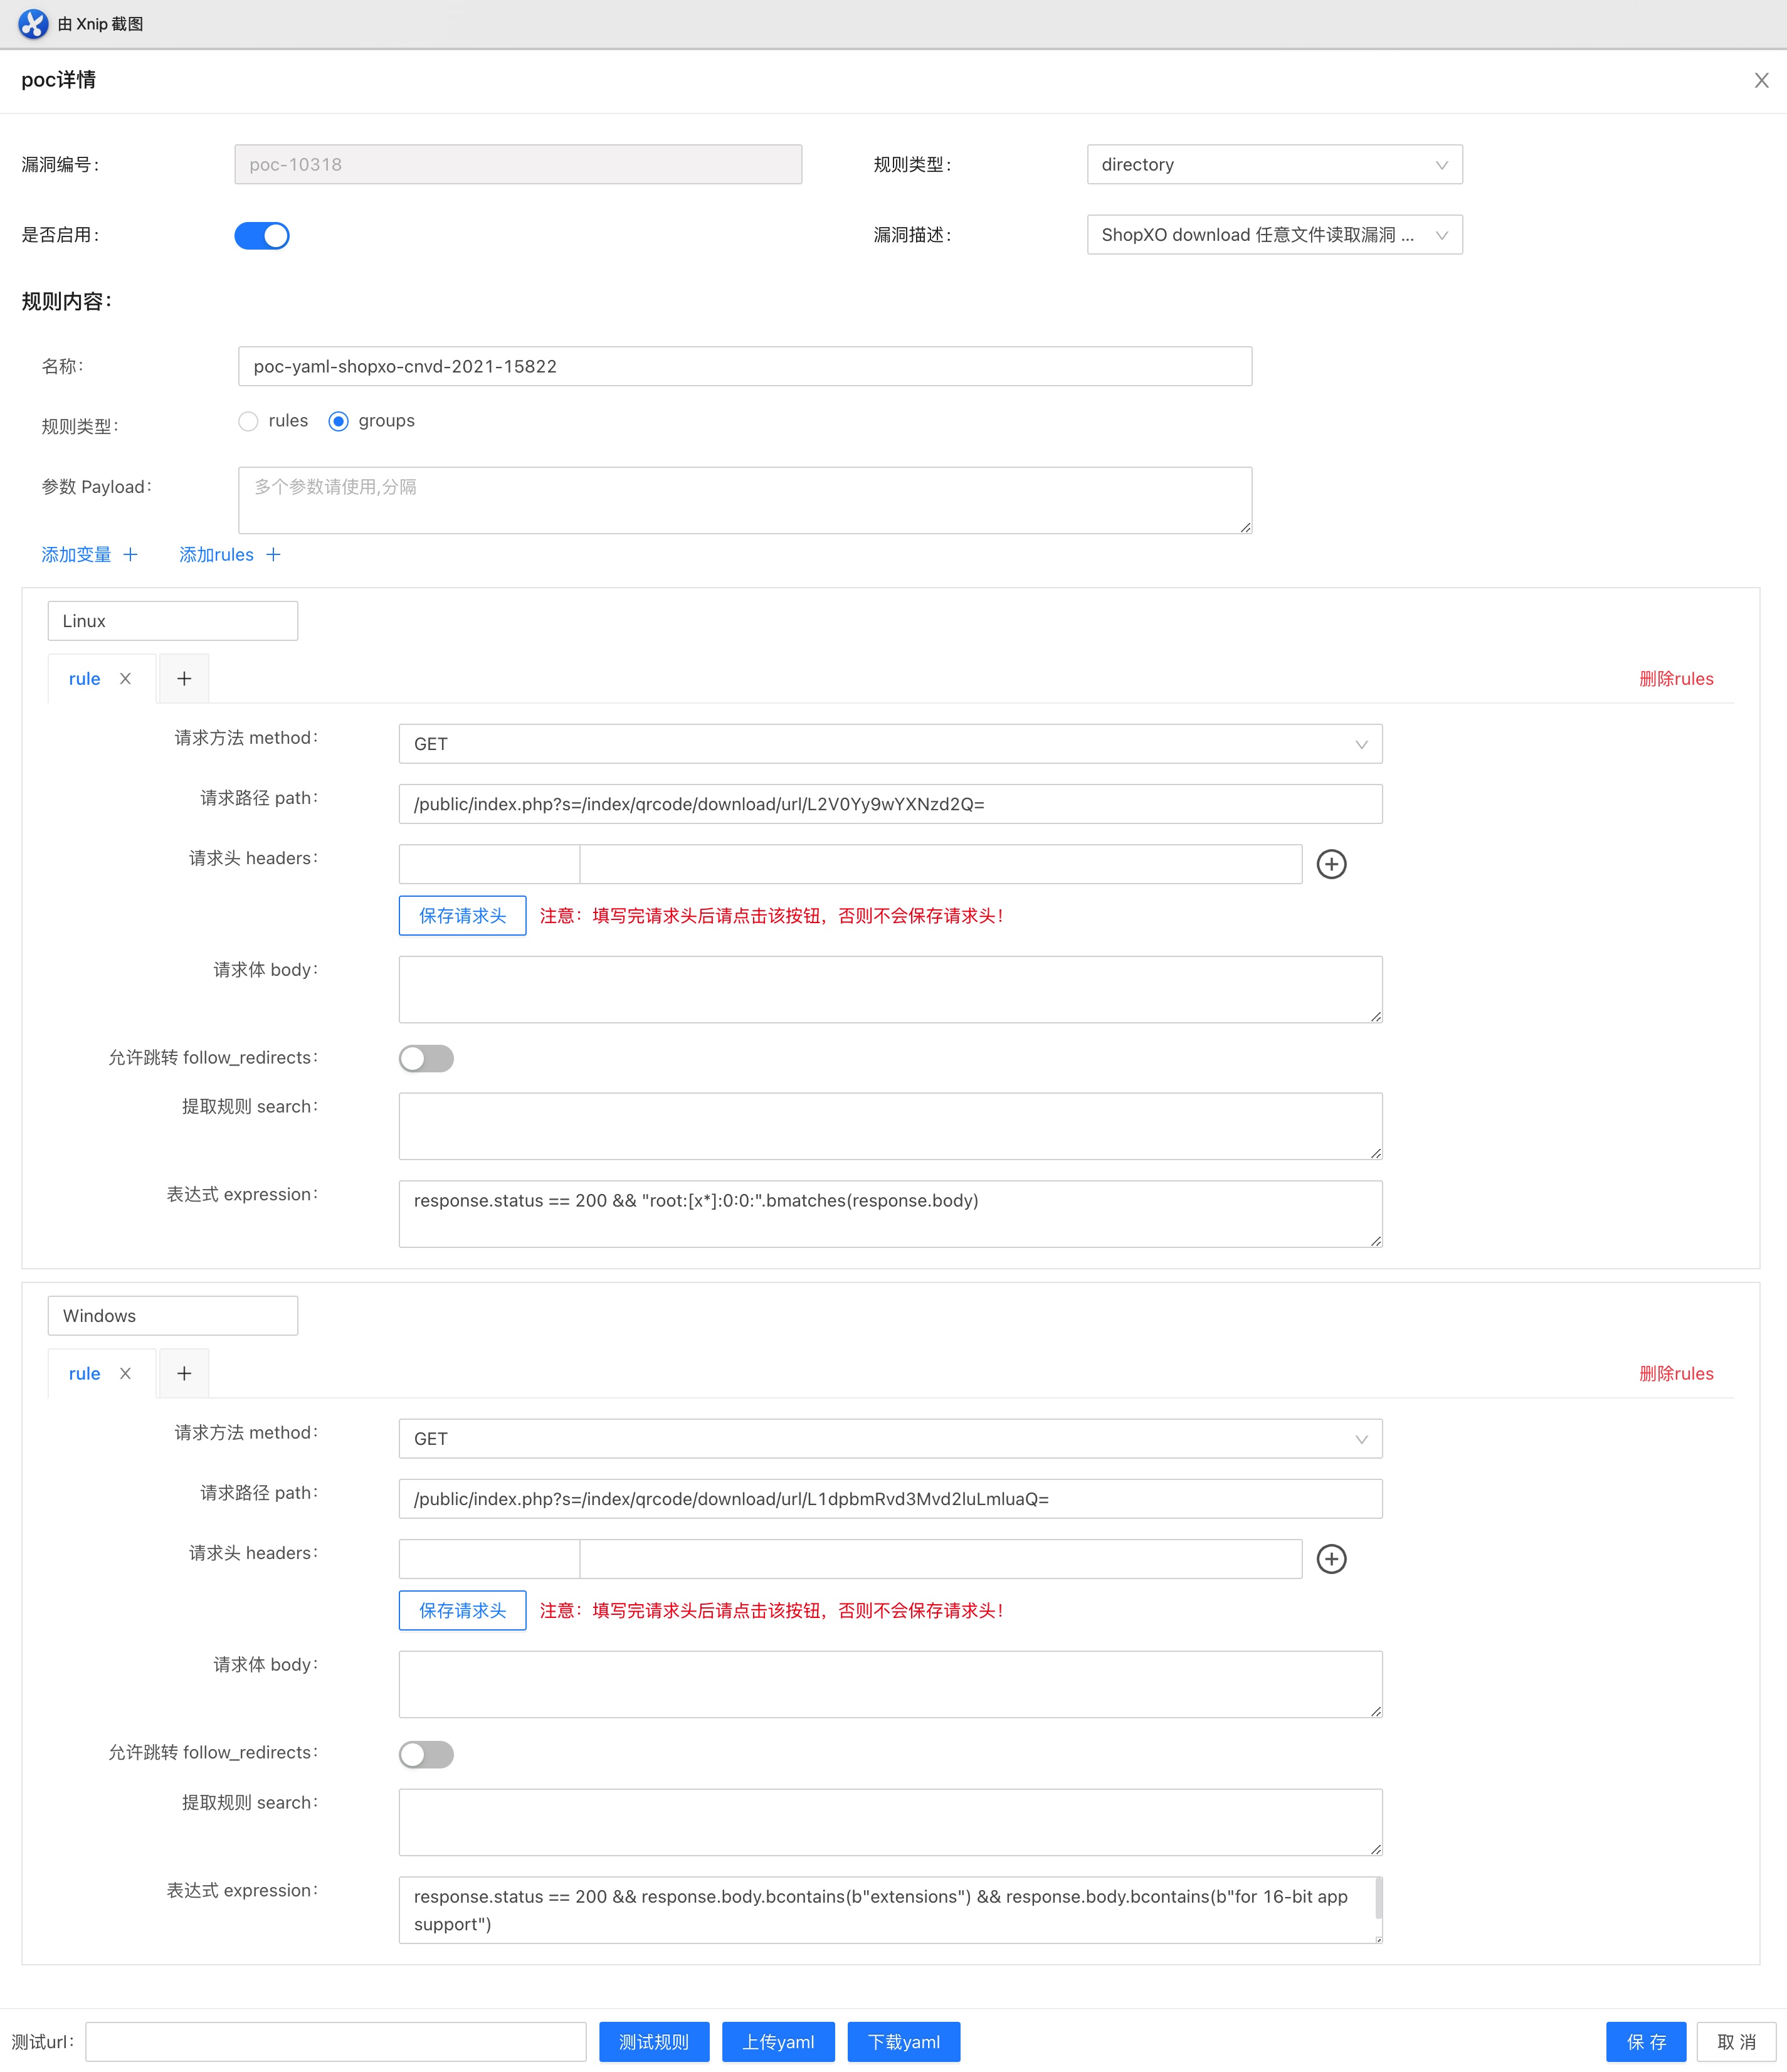Image resolution: width=1787 pixels, height=2072 pixels.
Task: Toggle the 是否启用 switch off
Action: pos(262,236)
